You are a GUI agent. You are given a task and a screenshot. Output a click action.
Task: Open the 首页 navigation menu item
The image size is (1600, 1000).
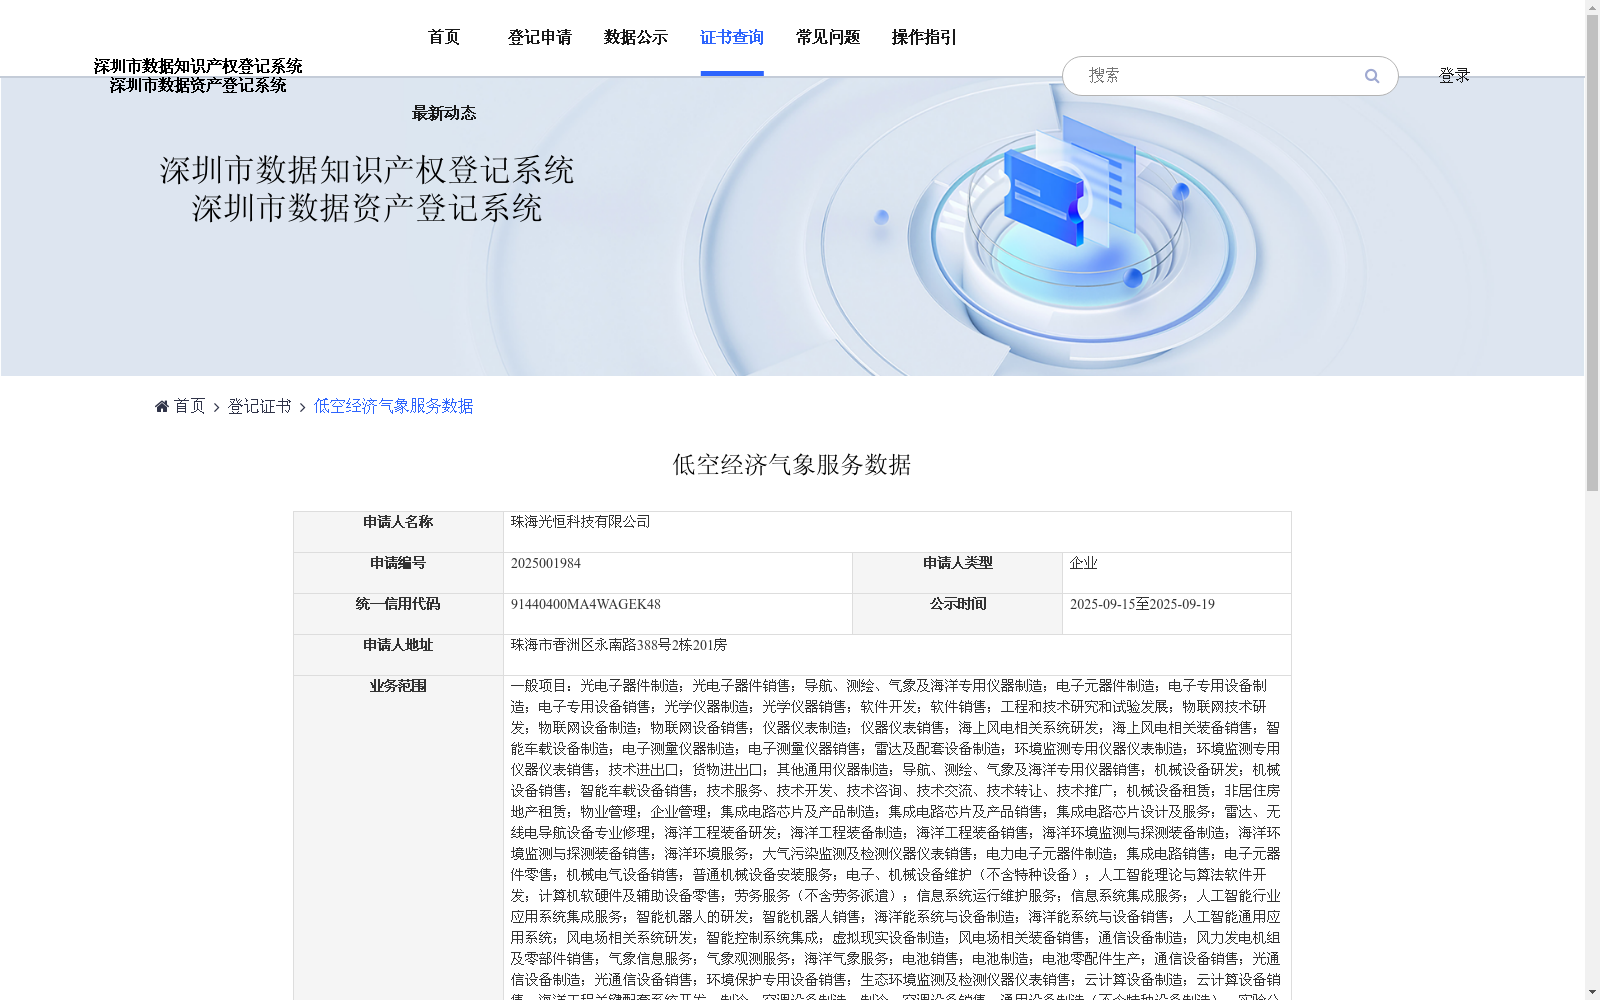pyautogui.click(x=443, y=37)
